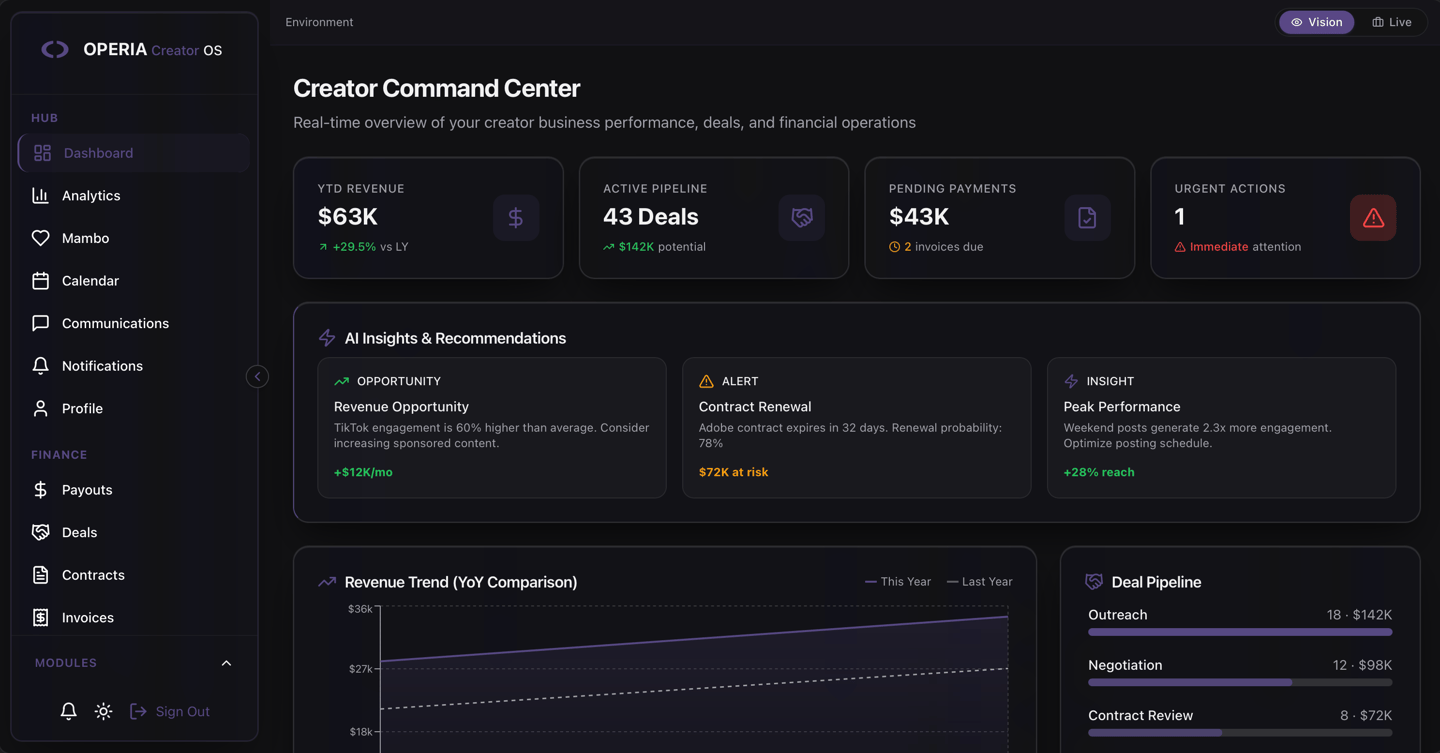Switch environment to Live mode
The width and height of the screenshot is (1440, 753).
1392,22
